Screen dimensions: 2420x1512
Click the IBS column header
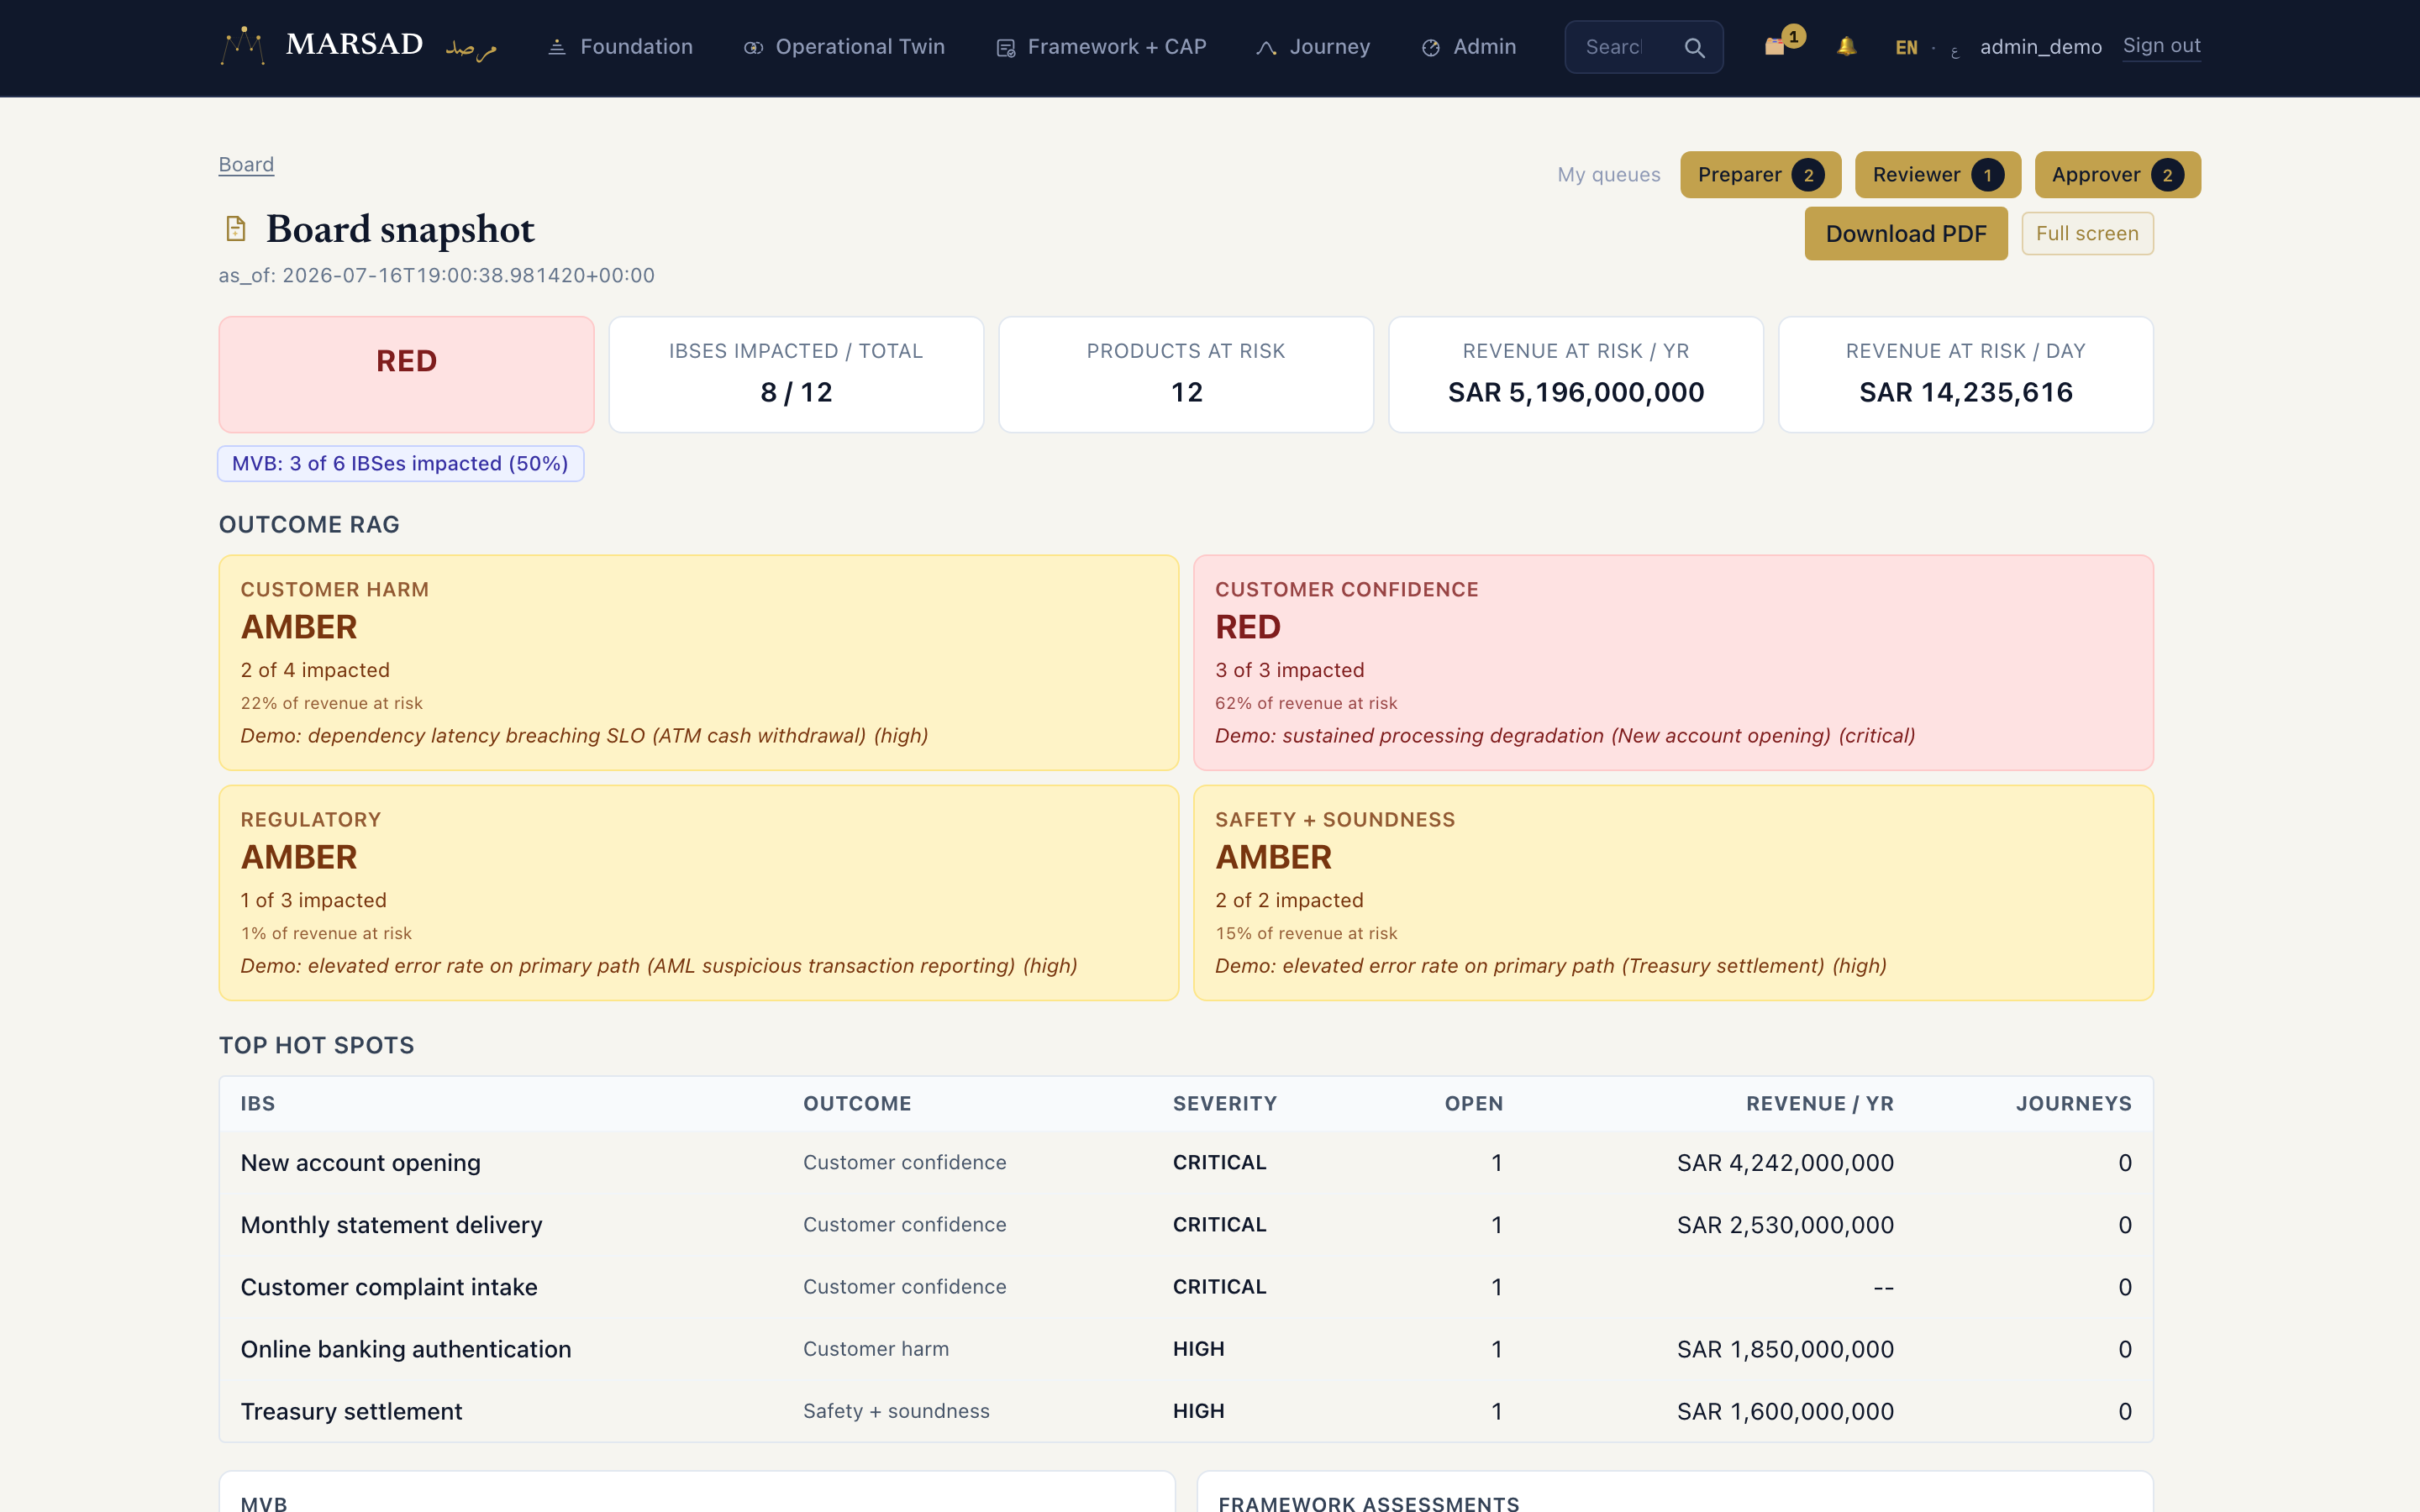click(258, 1104)
